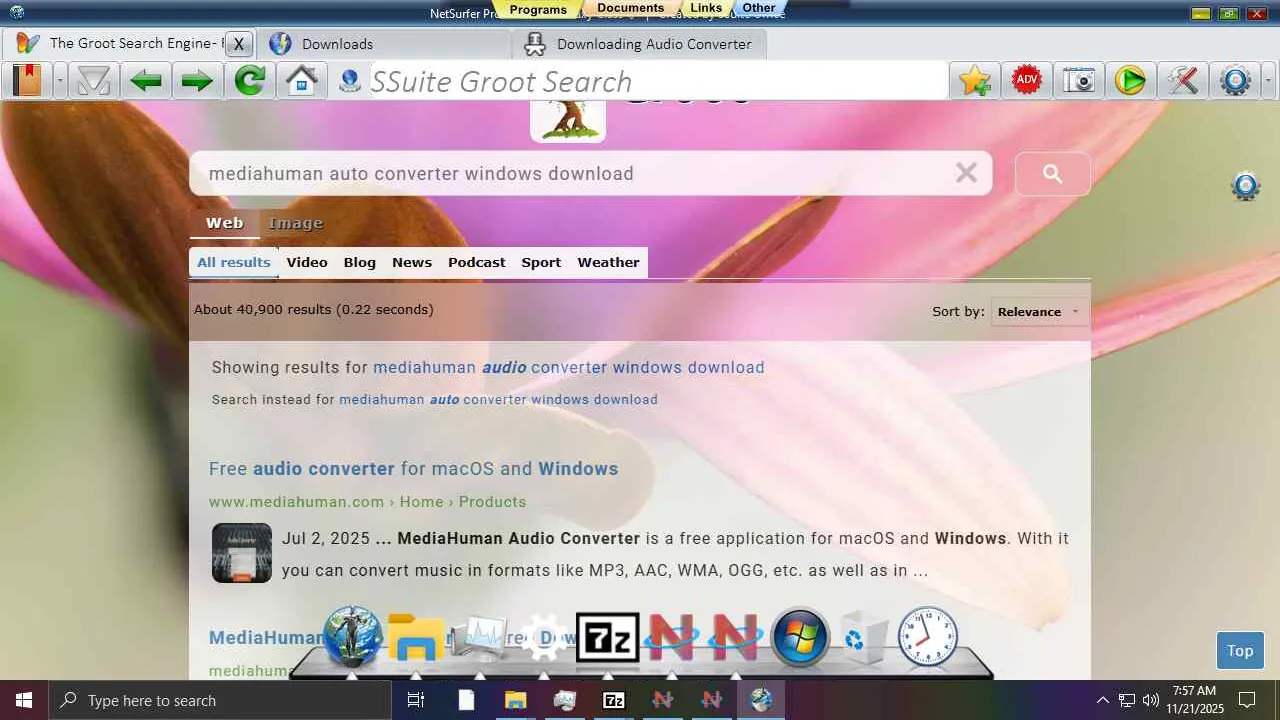Open the Sort by Relevance dropdown
The height and width of the screenshot is (720, 1280).
(x=1039, y=311)
